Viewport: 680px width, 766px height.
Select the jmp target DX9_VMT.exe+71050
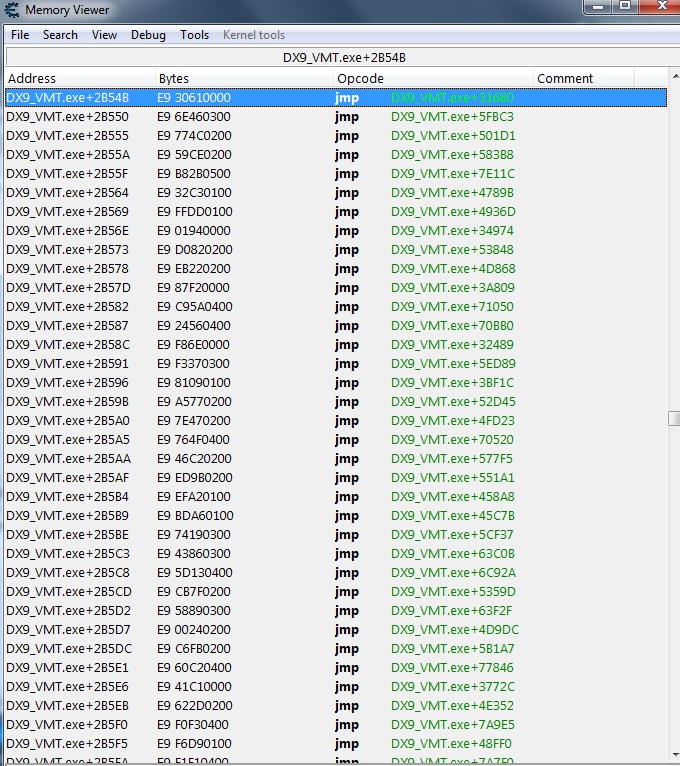coord(452,307)
